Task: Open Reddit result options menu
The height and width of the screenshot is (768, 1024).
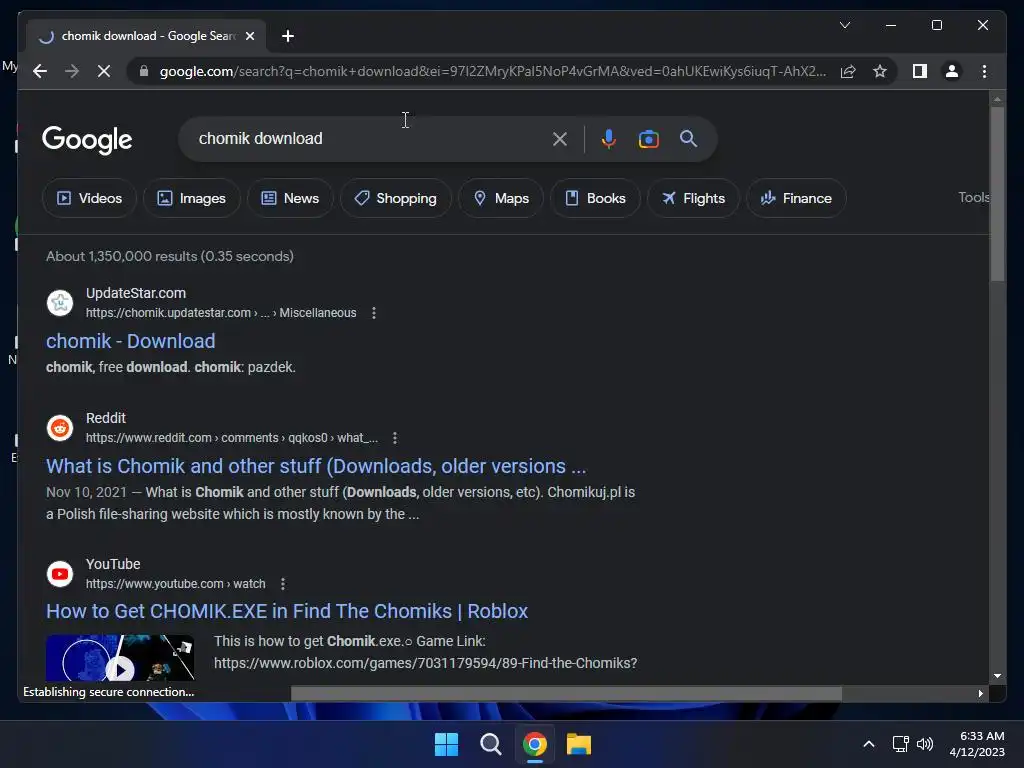Action: [394, 438]
